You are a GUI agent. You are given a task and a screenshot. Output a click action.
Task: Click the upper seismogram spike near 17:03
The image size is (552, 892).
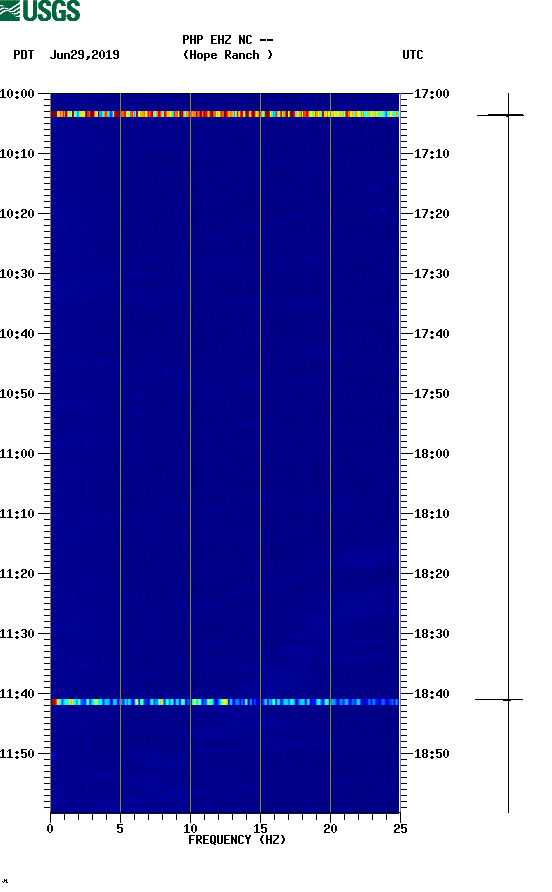tap(500, 115)
